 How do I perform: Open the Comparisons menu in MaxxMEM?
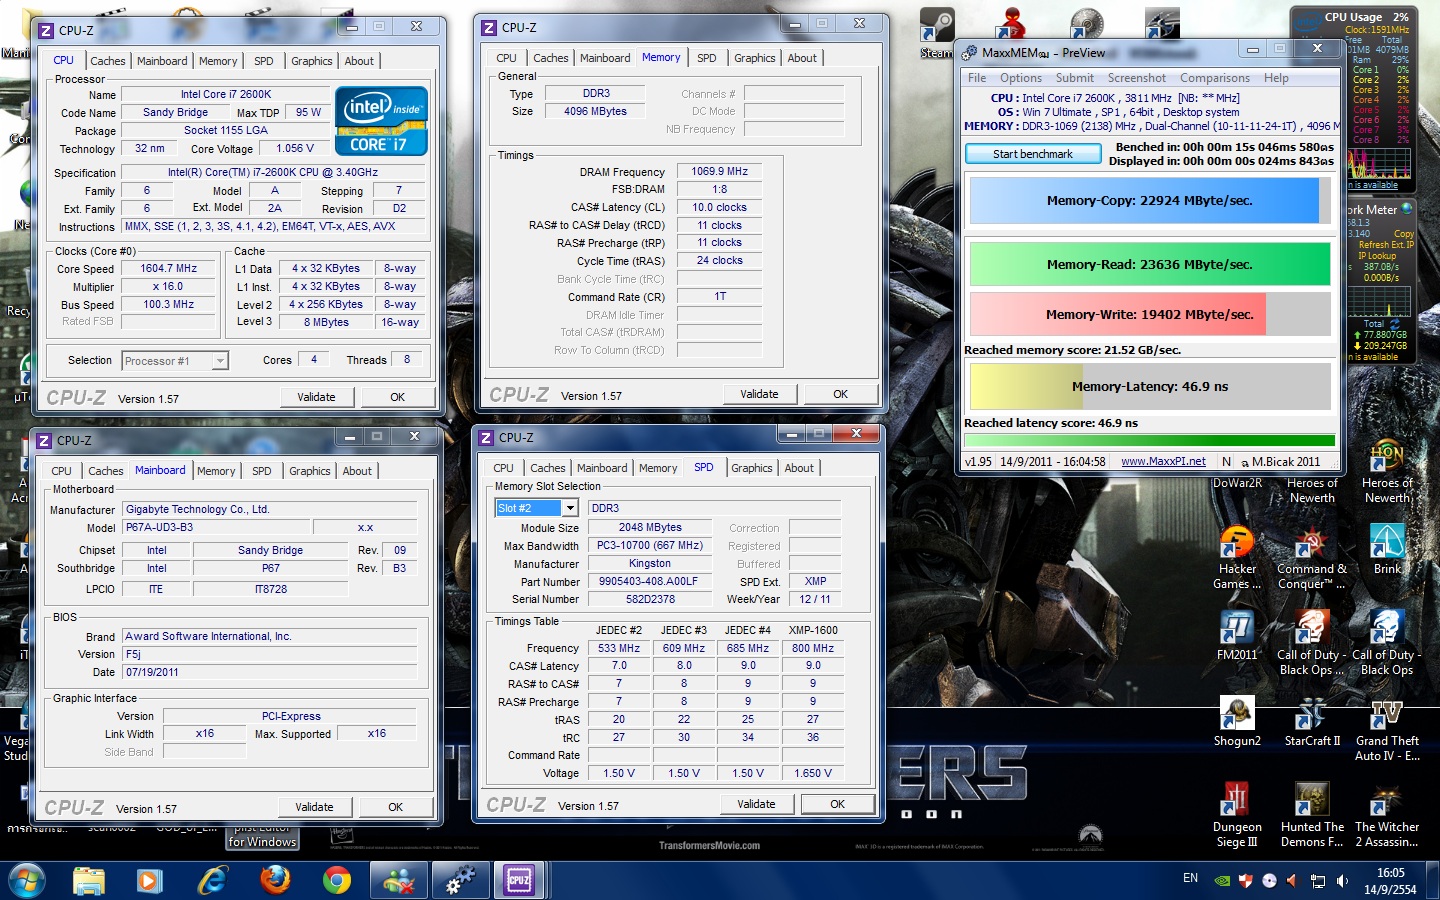tap(1215, 78)
